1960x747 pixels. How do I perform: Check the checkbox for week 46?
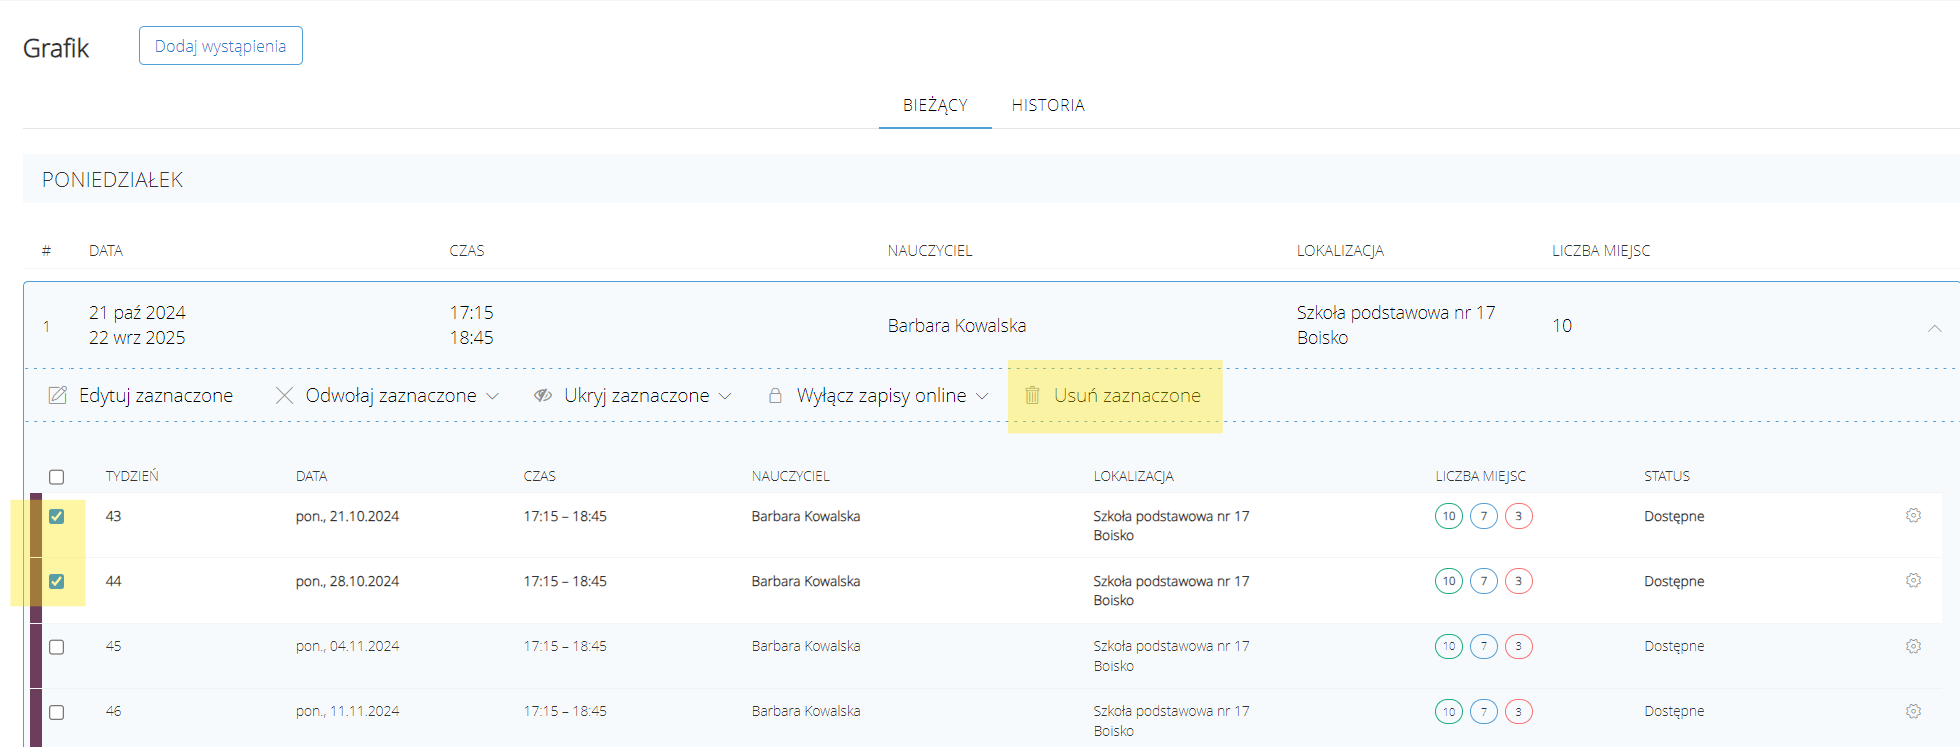[x=57, y=712]
